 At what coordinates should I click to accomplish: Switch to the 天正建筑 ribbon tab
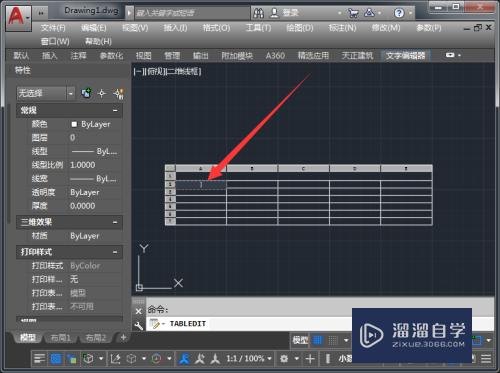(x=357, y=55)
